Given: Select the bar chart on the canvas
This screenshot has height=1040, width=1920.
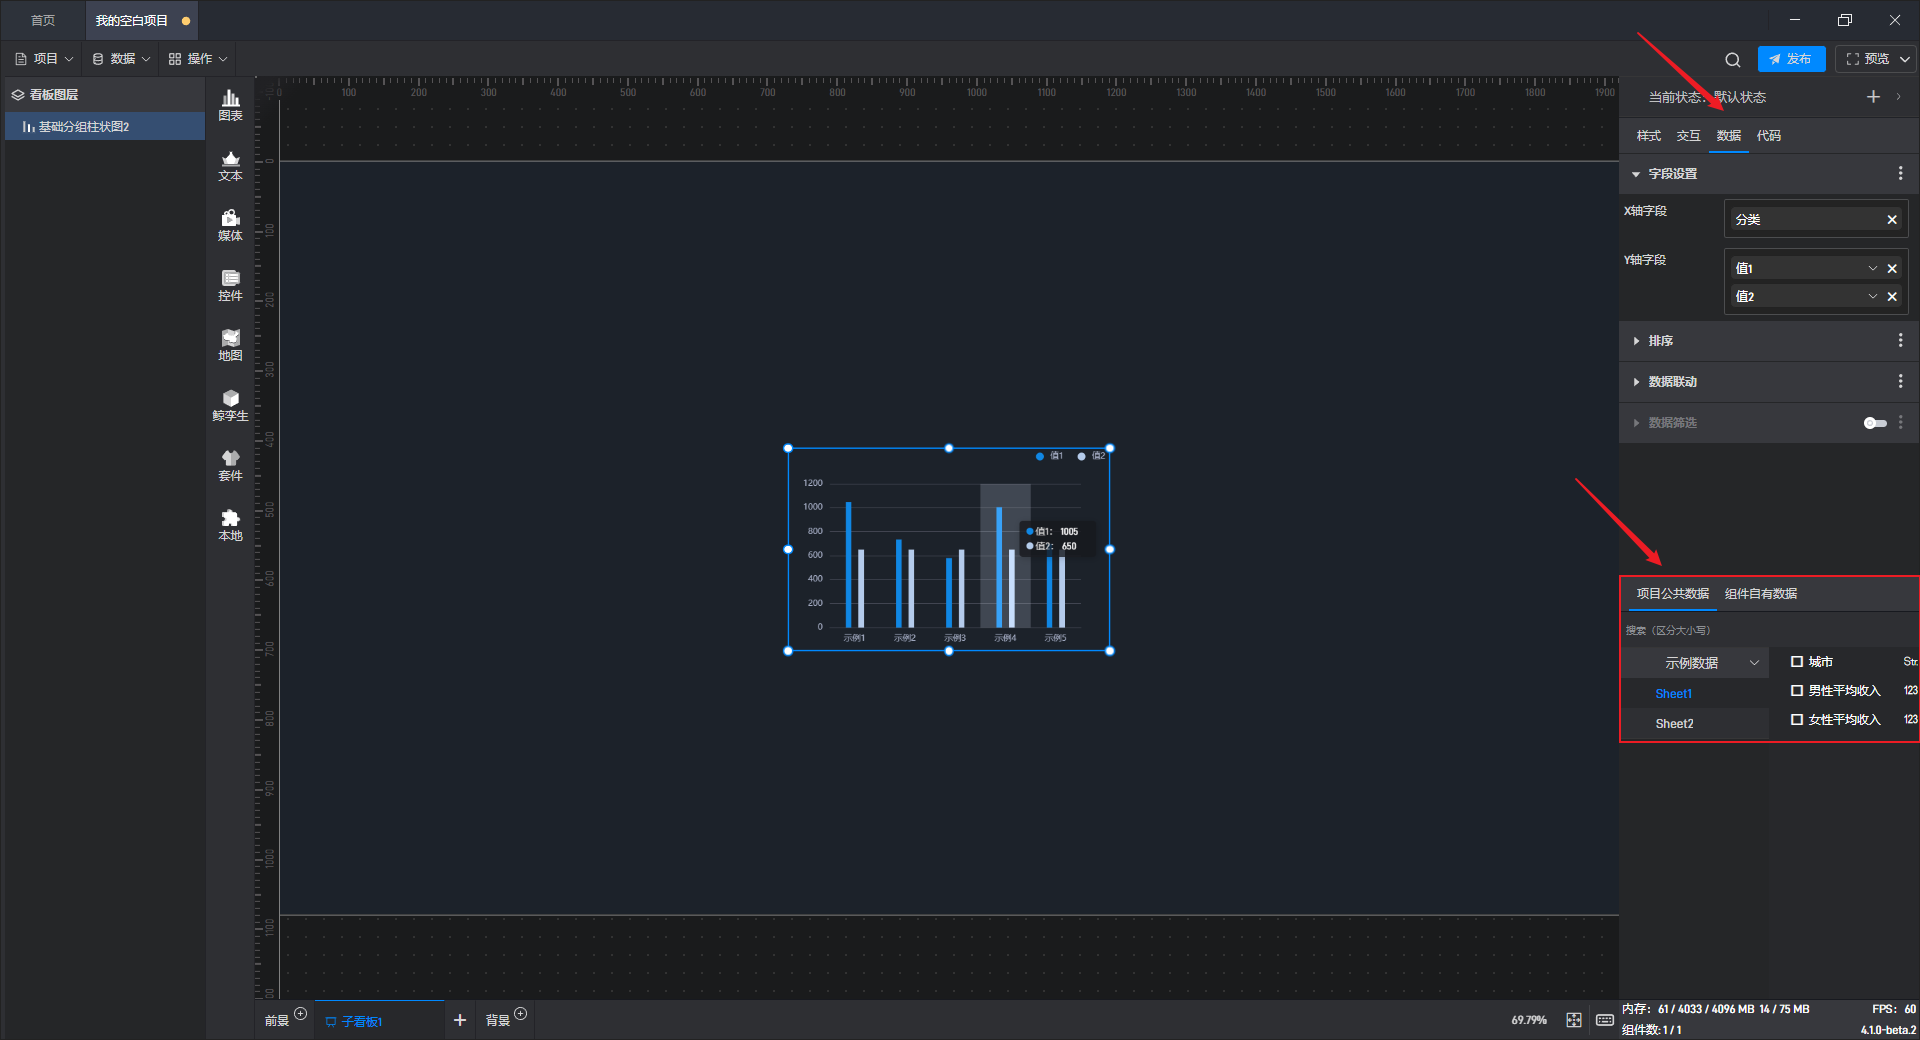Looking at the screenshot, I should click(949, 550).
